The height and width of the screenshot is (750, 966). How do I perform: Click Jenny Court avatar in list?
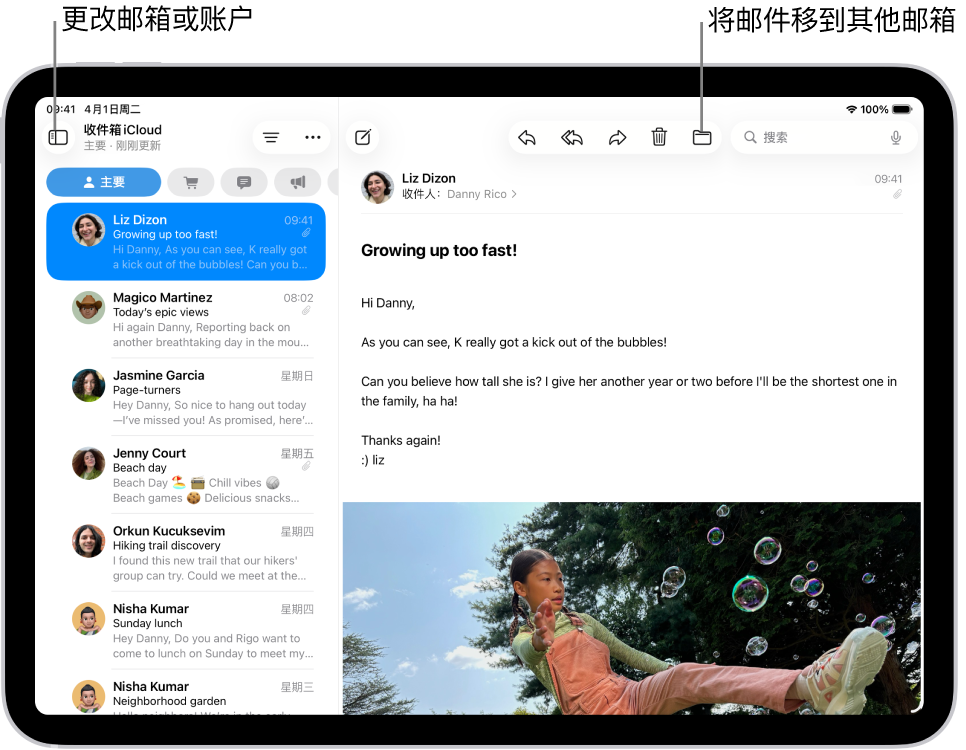pos(89,463)
